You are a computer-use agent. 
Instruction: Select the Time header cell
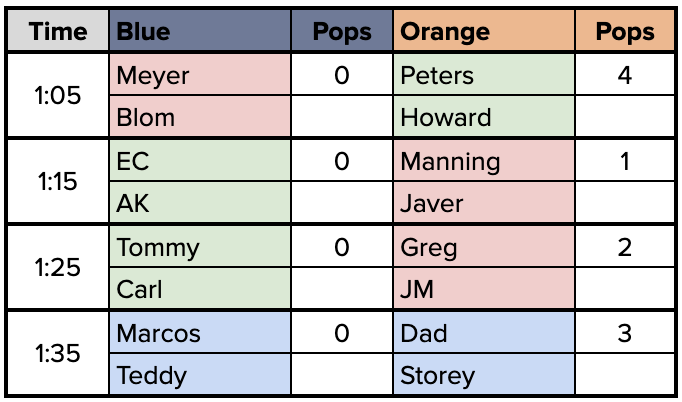click(x=58, y=30)
